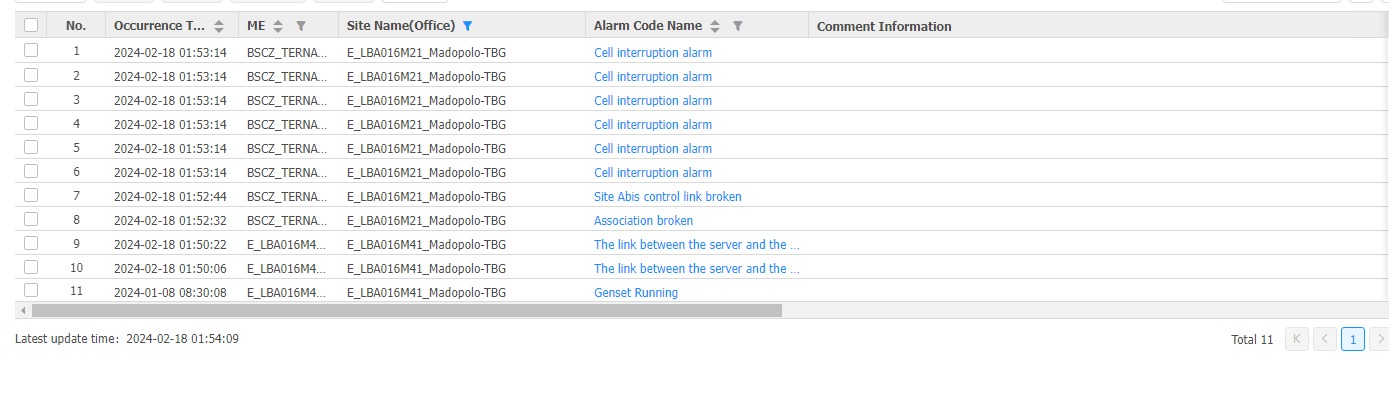Screen dimensions: 1389x397
Task: Select the Association broken row 8 checkbox
Action: pyautogui.click(x=31, y=219)
